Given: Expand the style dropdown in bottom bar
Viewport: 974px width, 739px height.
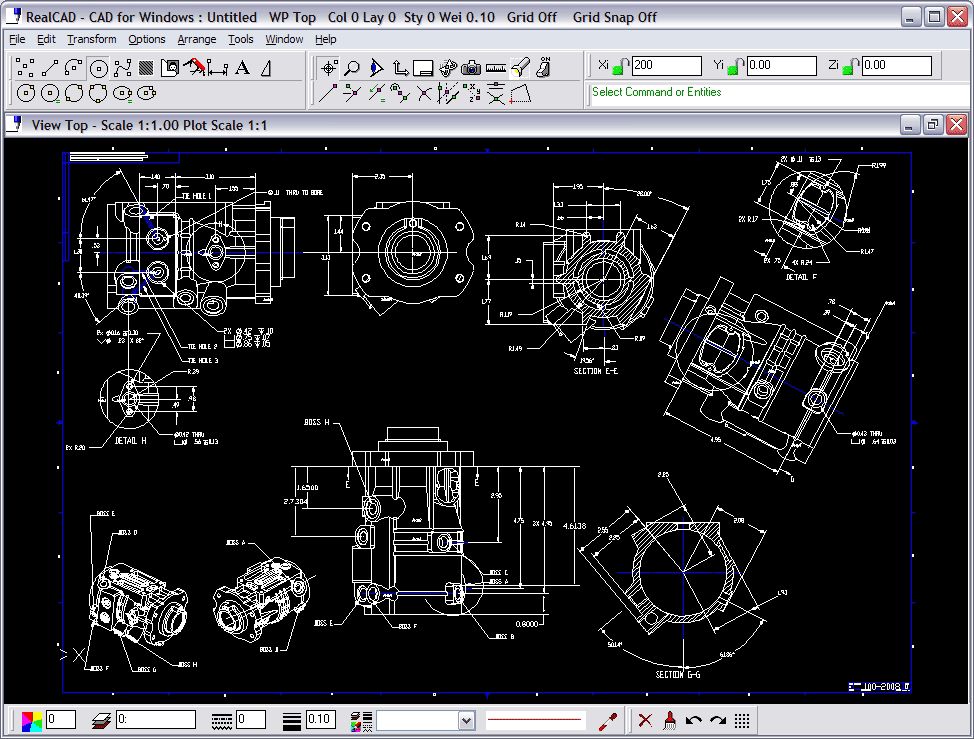Looking at the screenshot, I should tap(466, 720).
